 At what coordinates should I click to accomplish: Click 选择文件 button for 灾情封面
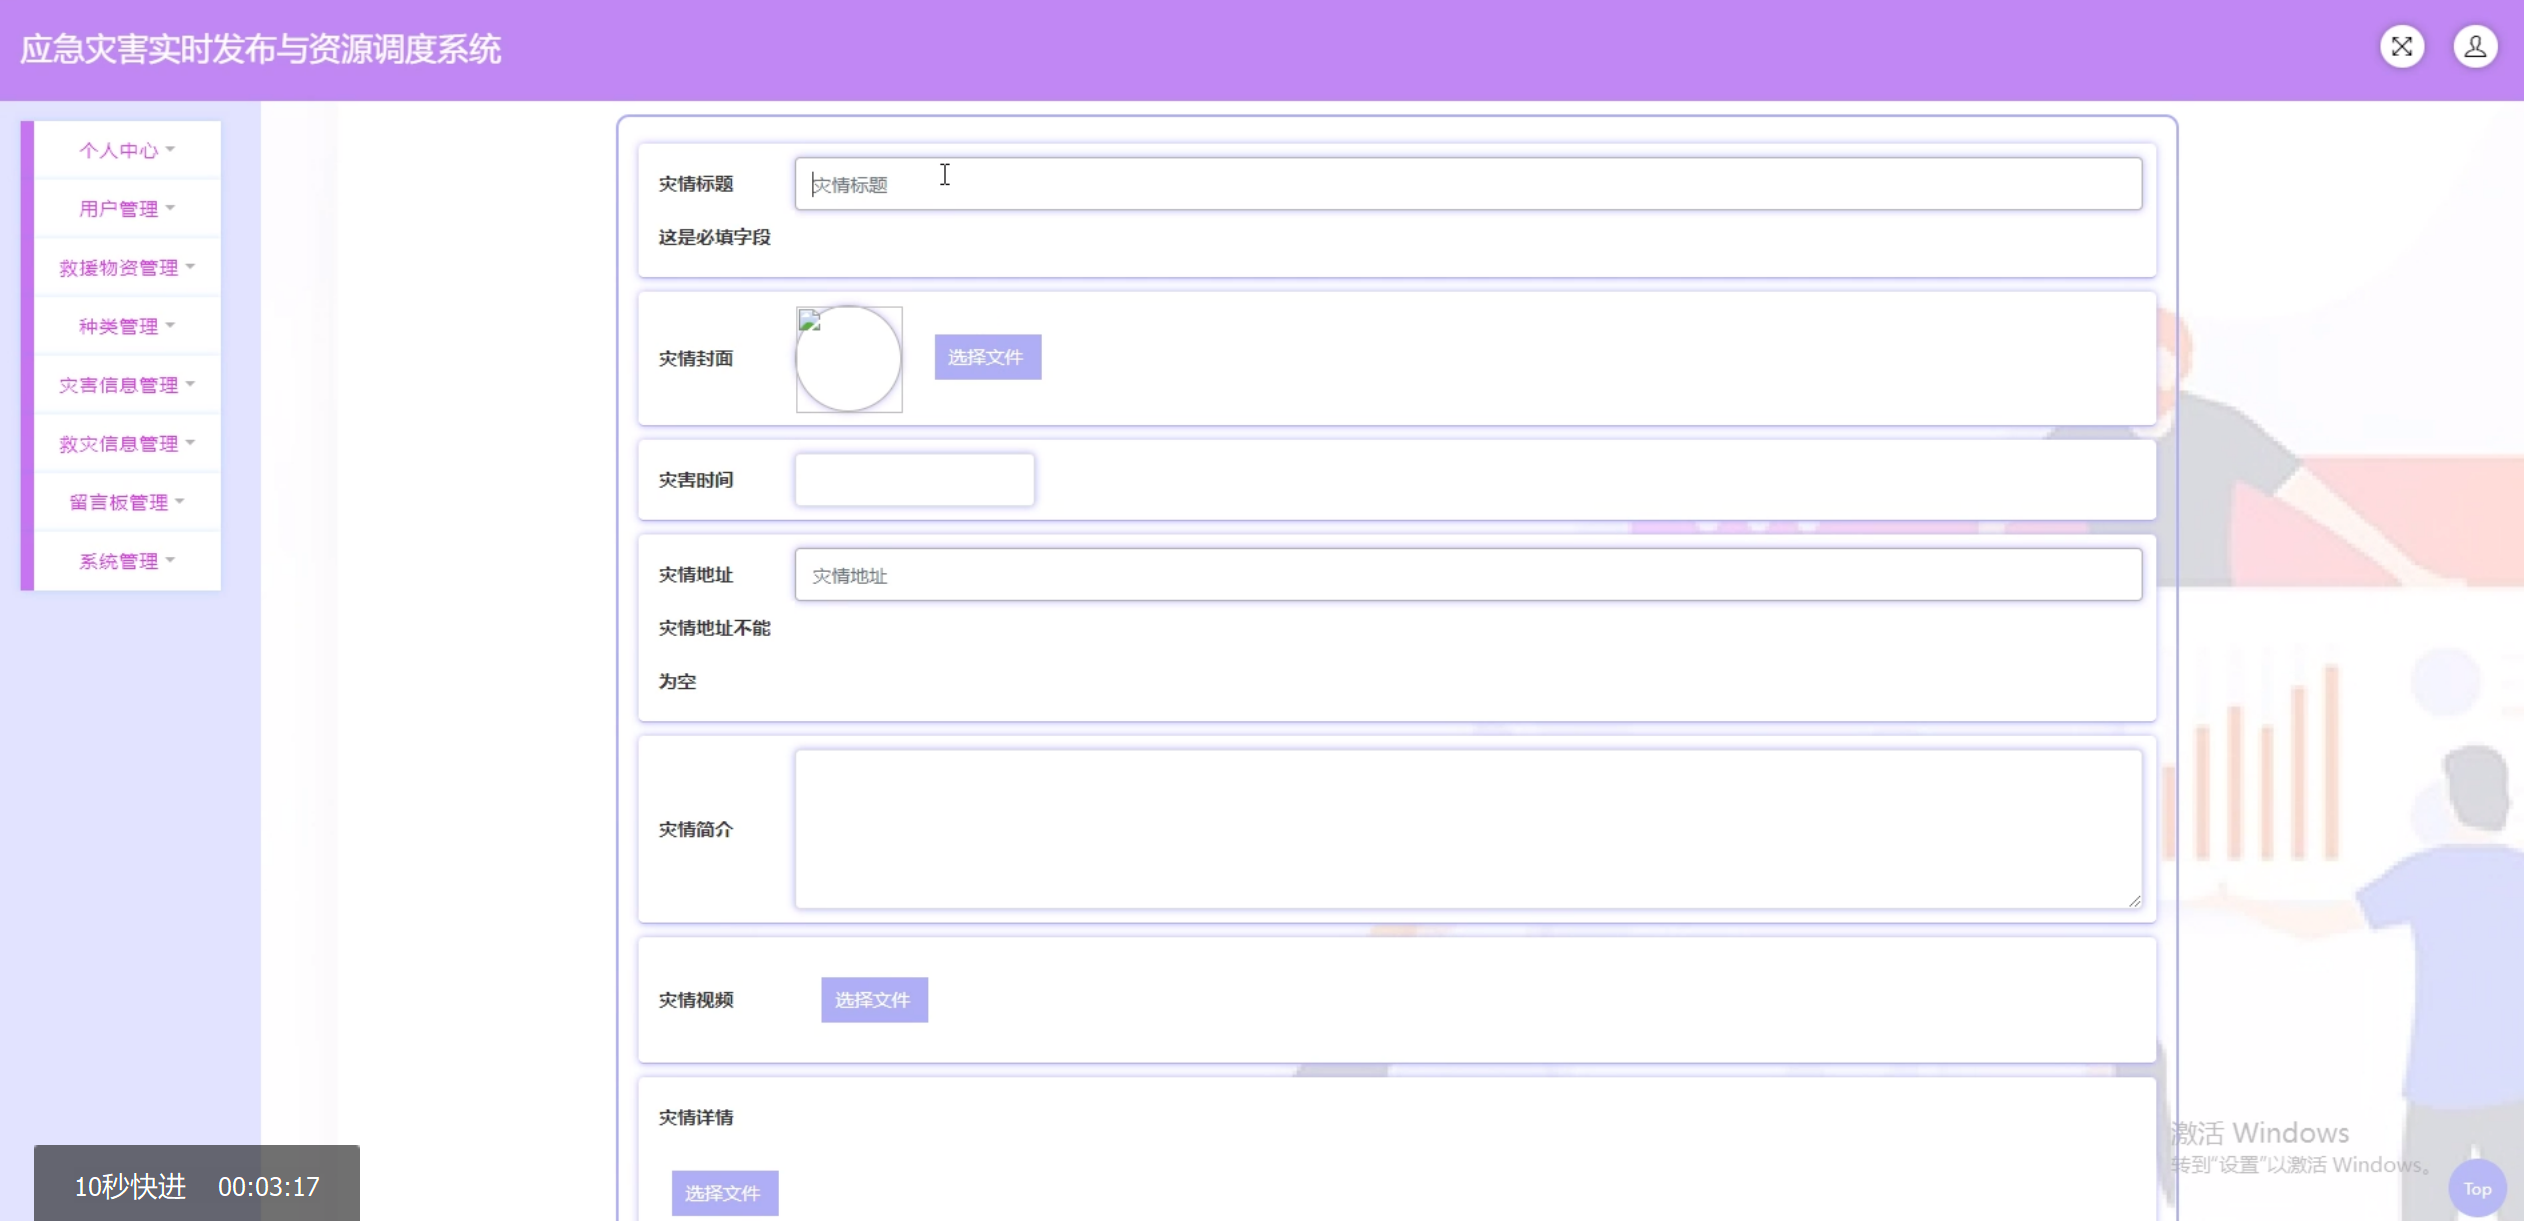(987, 357)
